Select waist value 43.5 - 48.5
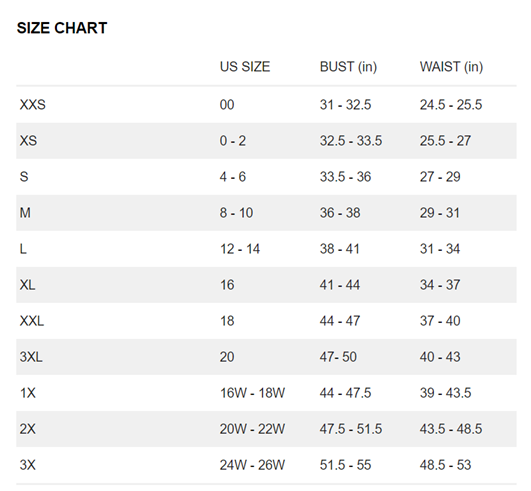Viewport: 531px width, 491px height. point(451,429)
